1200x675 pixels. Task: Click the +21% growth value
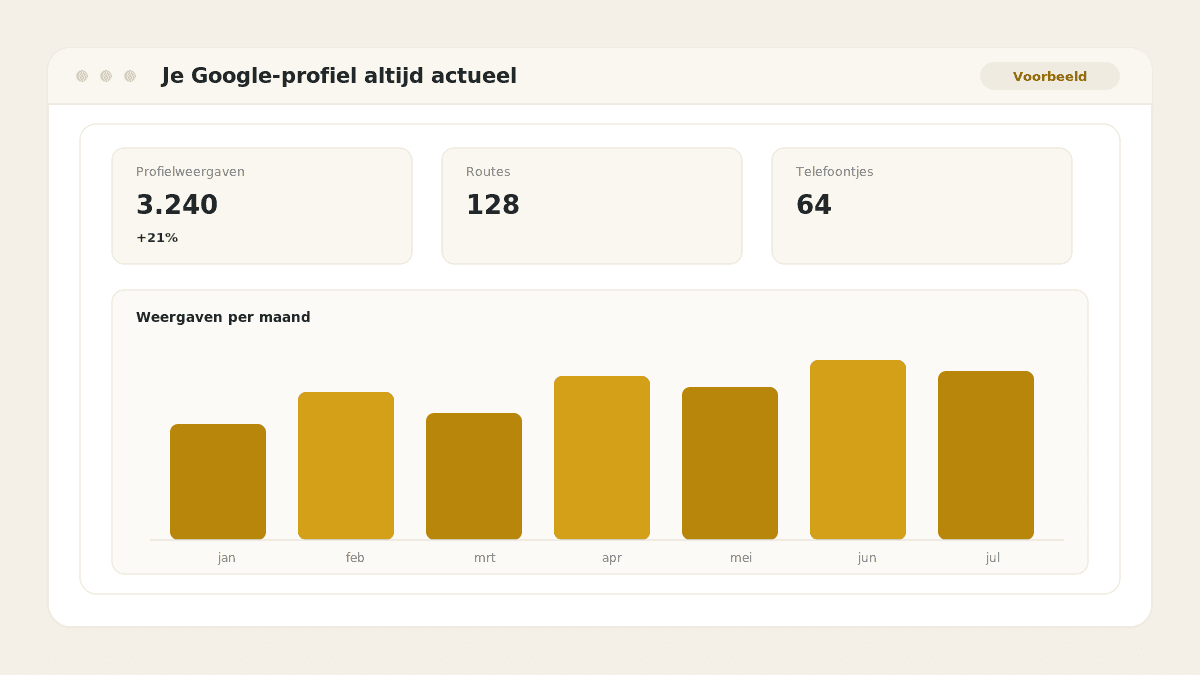157,238
